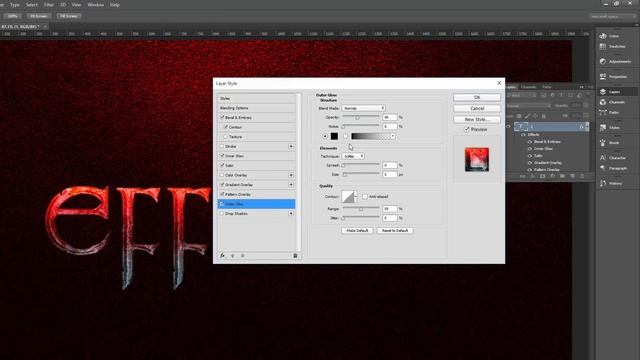Click add layer style fx icon in Layers panel
Viewport: 640px width, 360px height.
(x=533, y=176)
